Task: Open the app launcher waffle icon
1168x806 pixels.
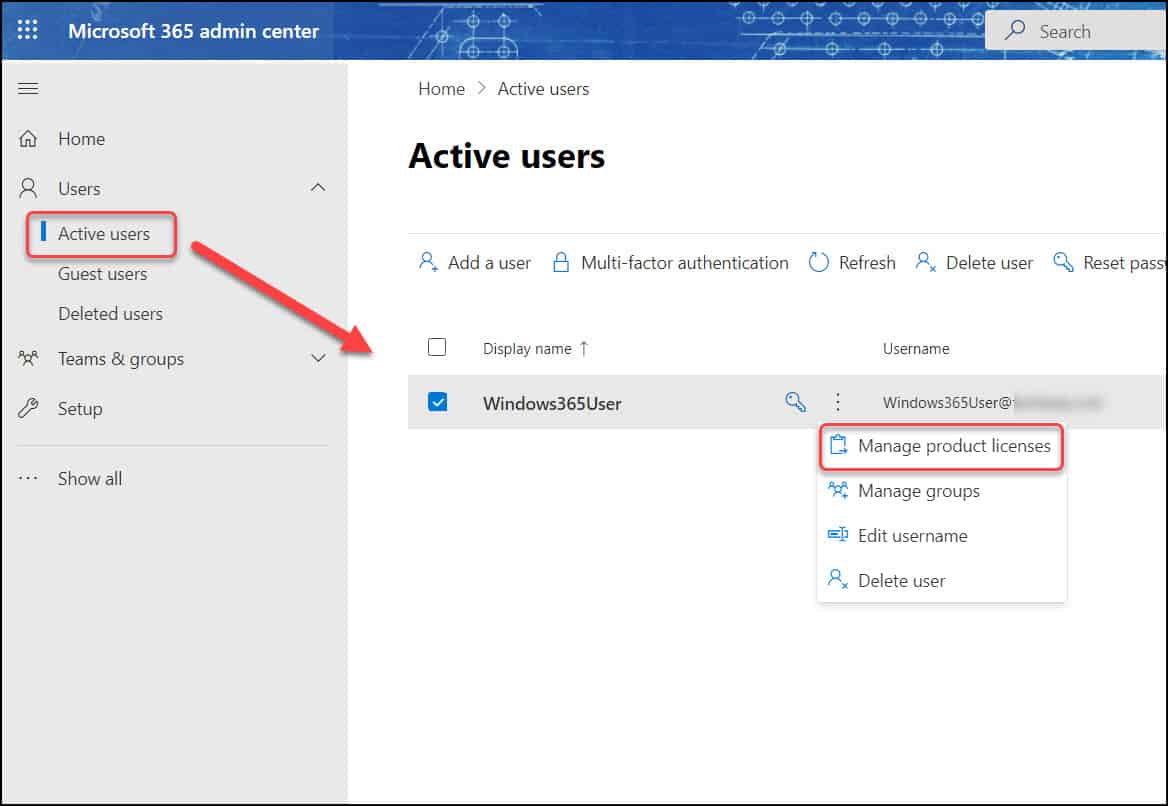Action: [x=28, y=30]
